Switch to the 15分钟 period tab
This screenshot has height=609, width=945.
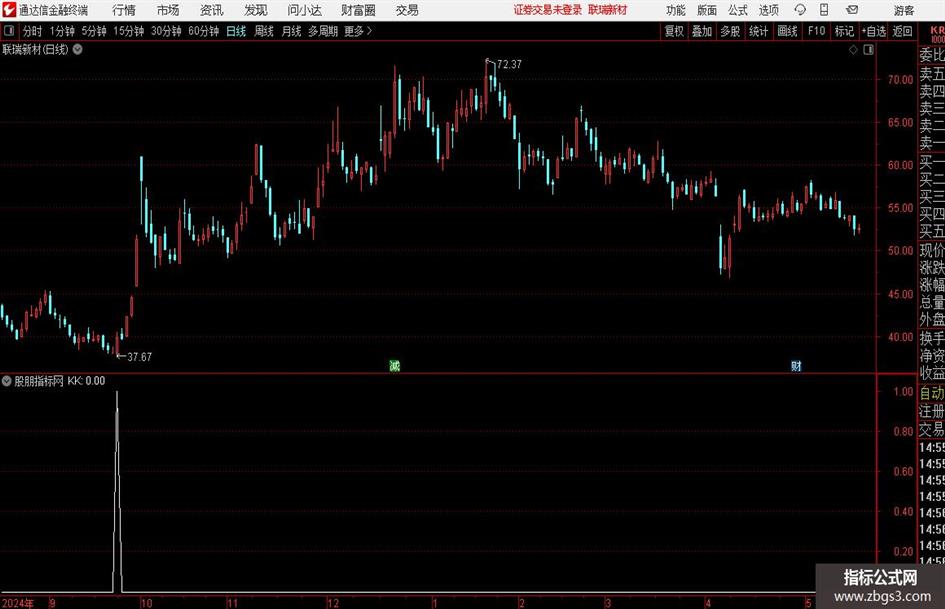pyautogui.click(x=129, y=31)
